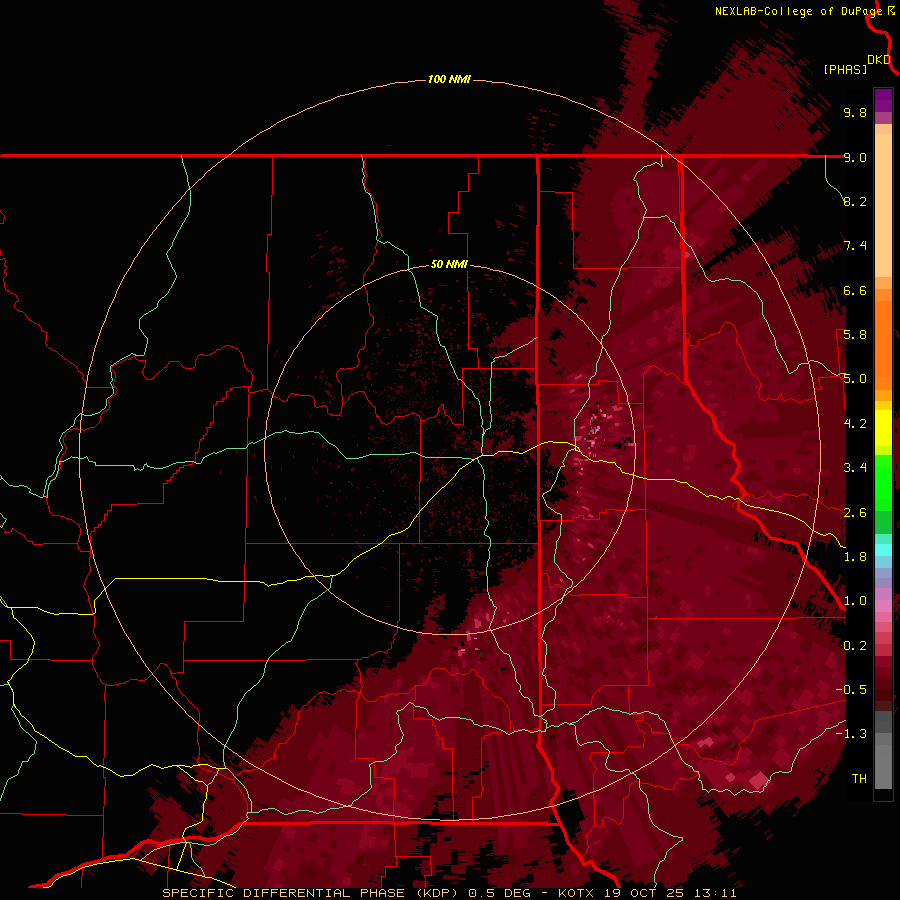Click the 7.4 value on the scale
This screenshot has height=900, width=900.
click(x=855, y=246)
